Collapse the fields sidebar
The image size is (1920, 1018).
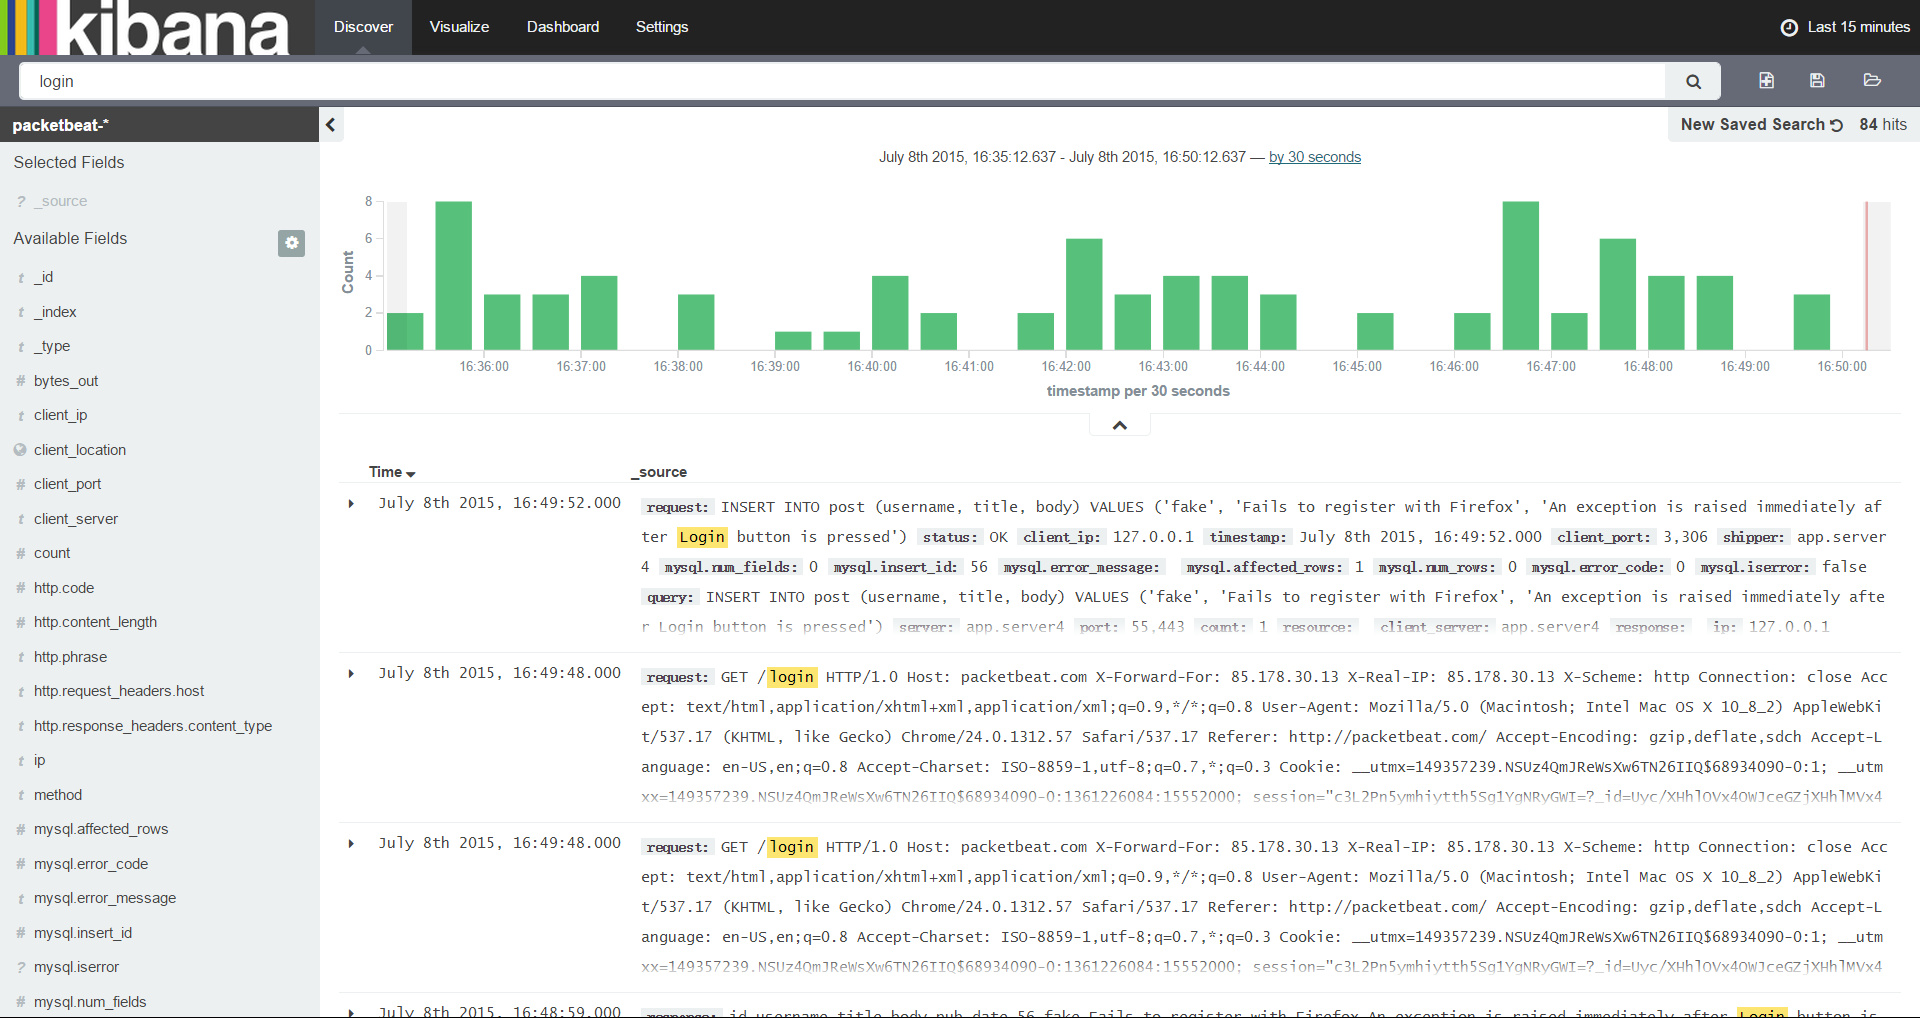(x=331, y=125)
